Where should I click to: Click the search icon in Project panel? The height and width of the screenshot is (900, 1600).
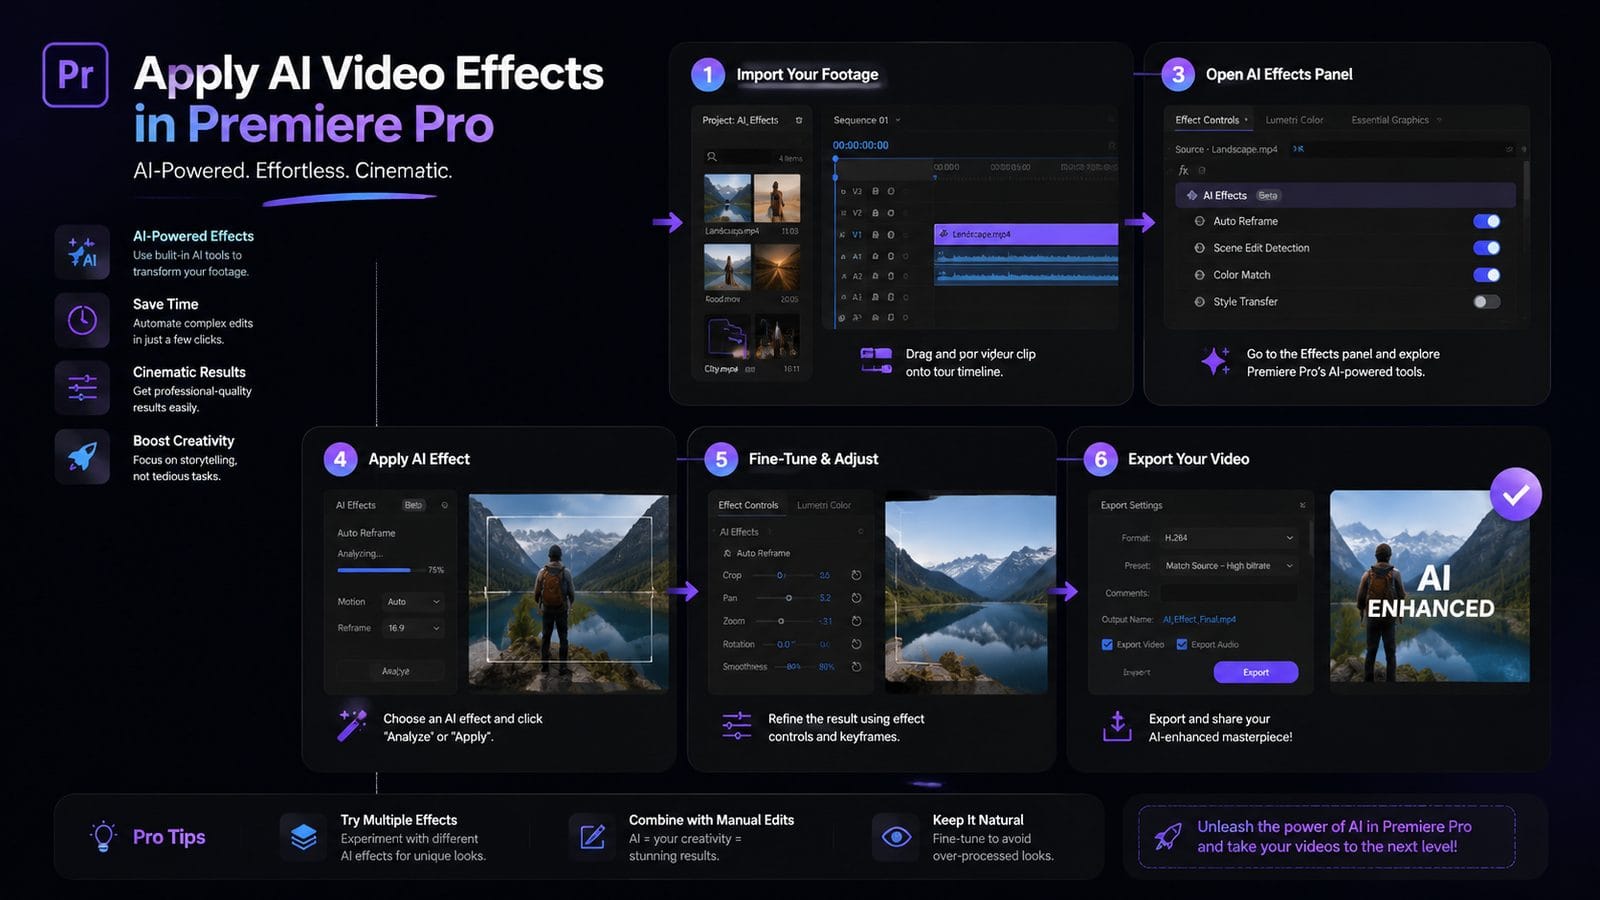pyautogui.click(x=712, y=157)
